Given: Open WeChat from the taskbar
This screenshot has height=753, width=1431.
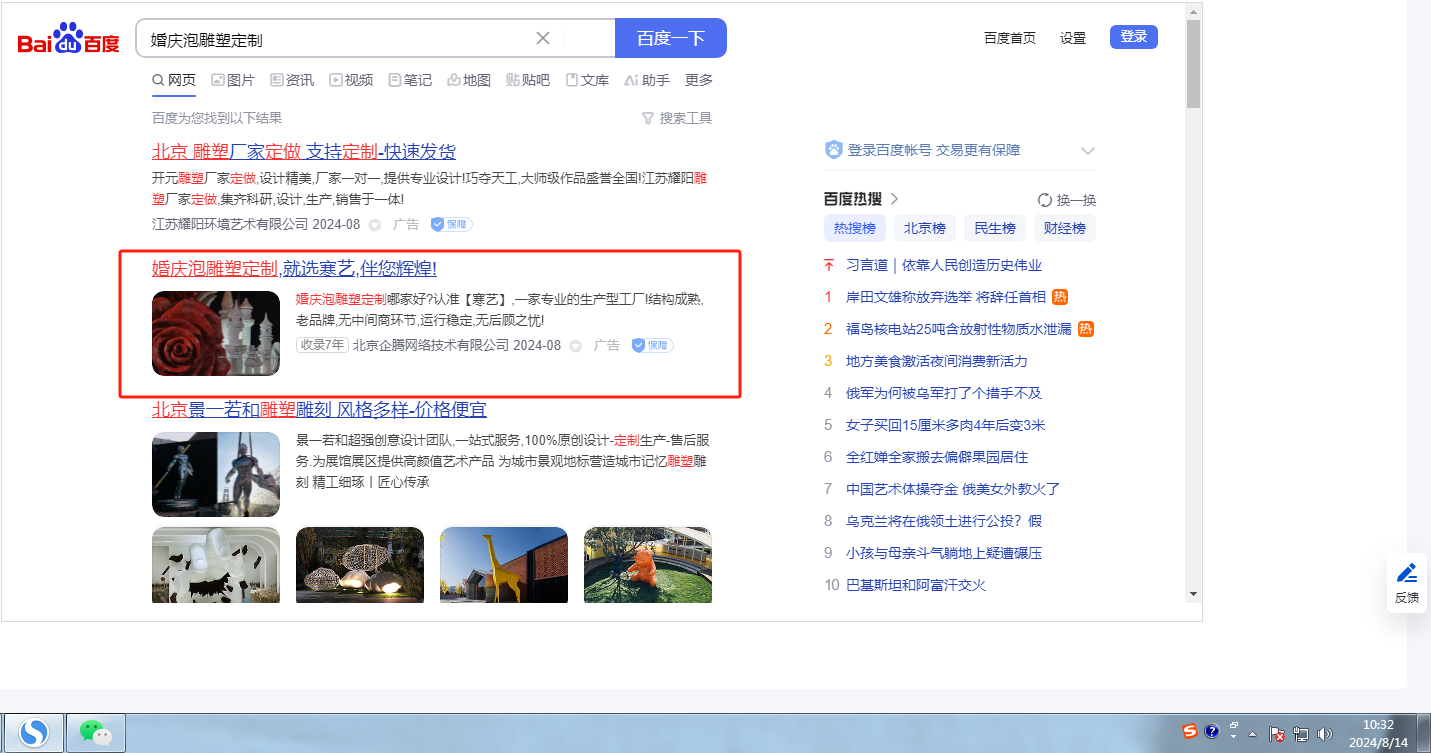Looking at the screenshot, I should point(96,732).
